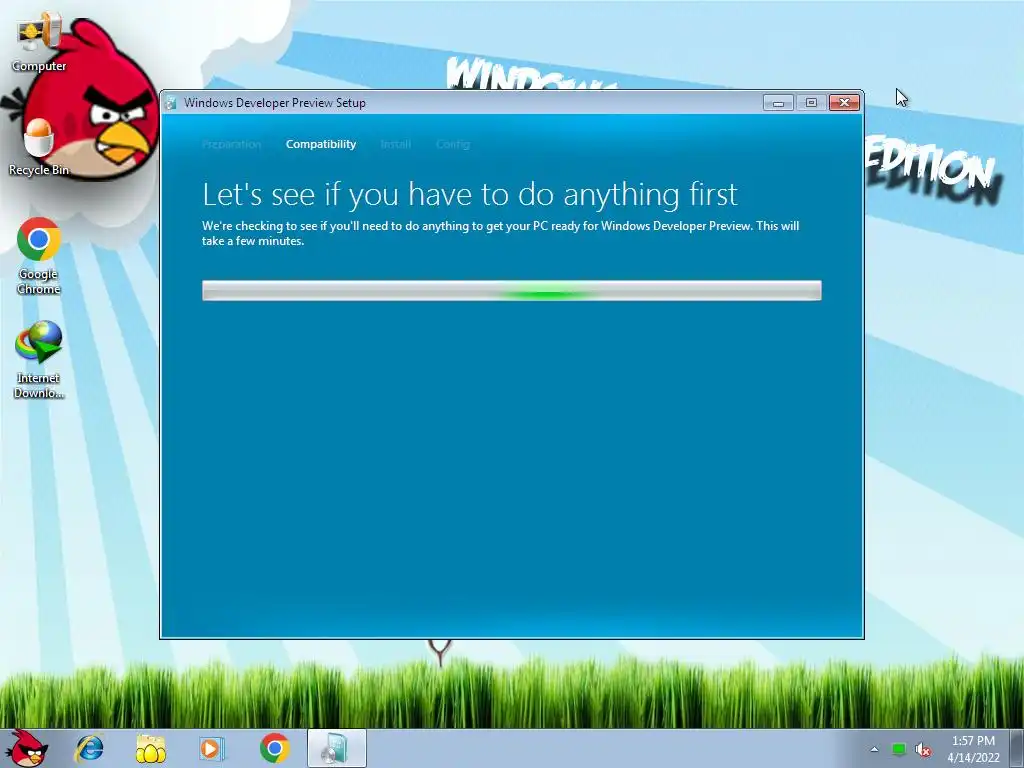Click the compatibility check progress bar
The height and width of the screenshot is (768, 1024).
coord(512,291)
